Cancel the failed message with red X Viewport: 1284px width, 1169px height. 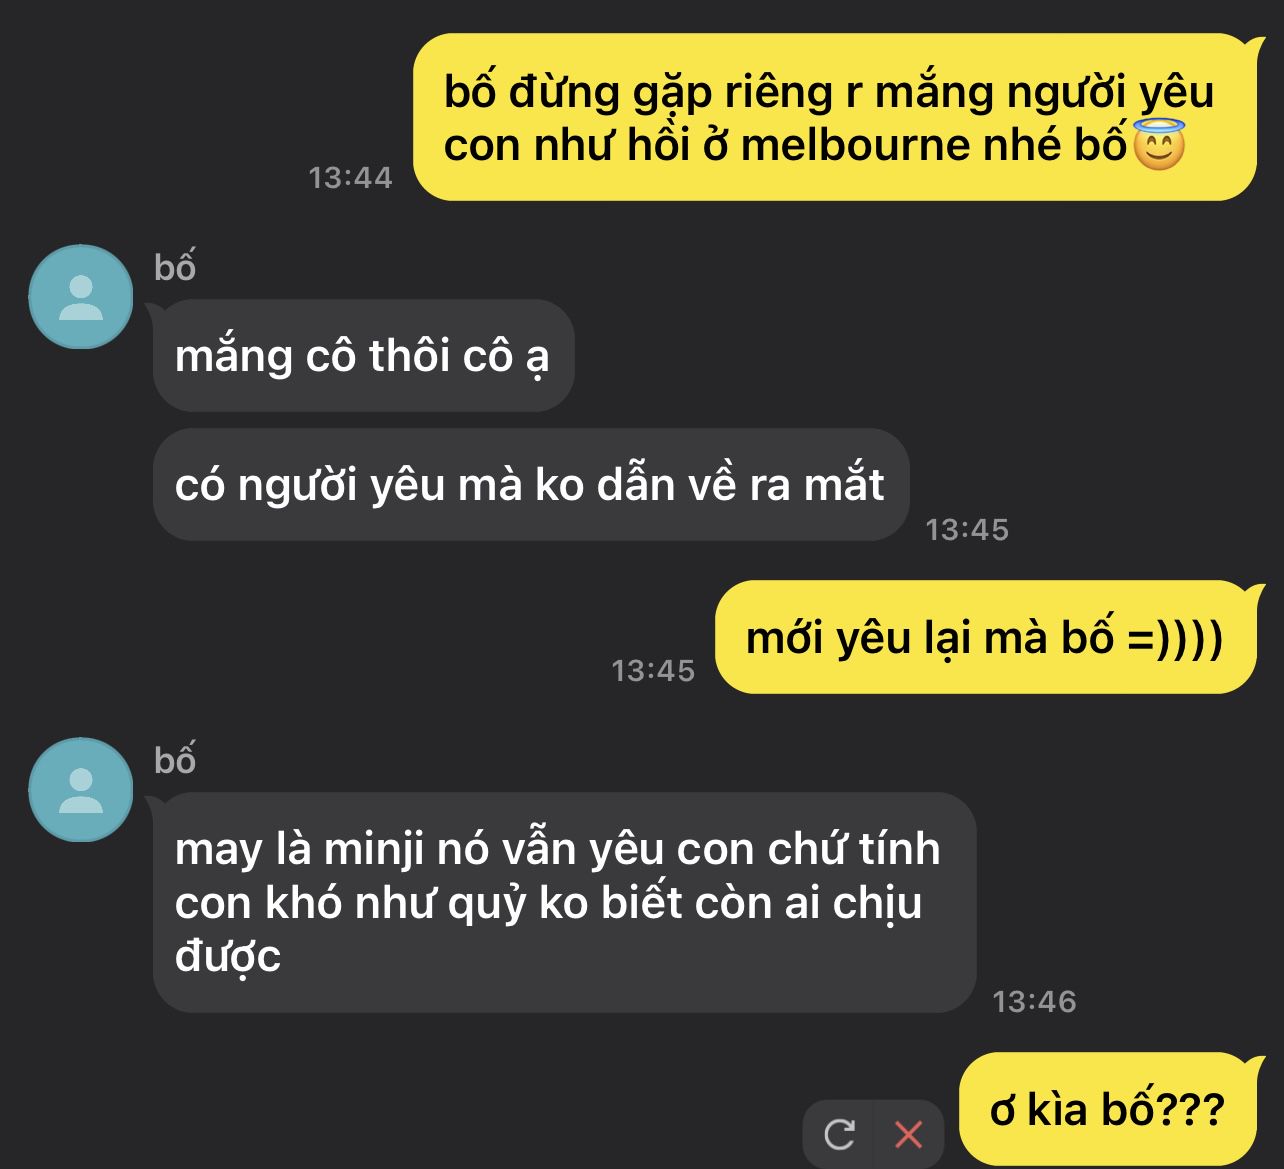click(x=908, y=1134)
